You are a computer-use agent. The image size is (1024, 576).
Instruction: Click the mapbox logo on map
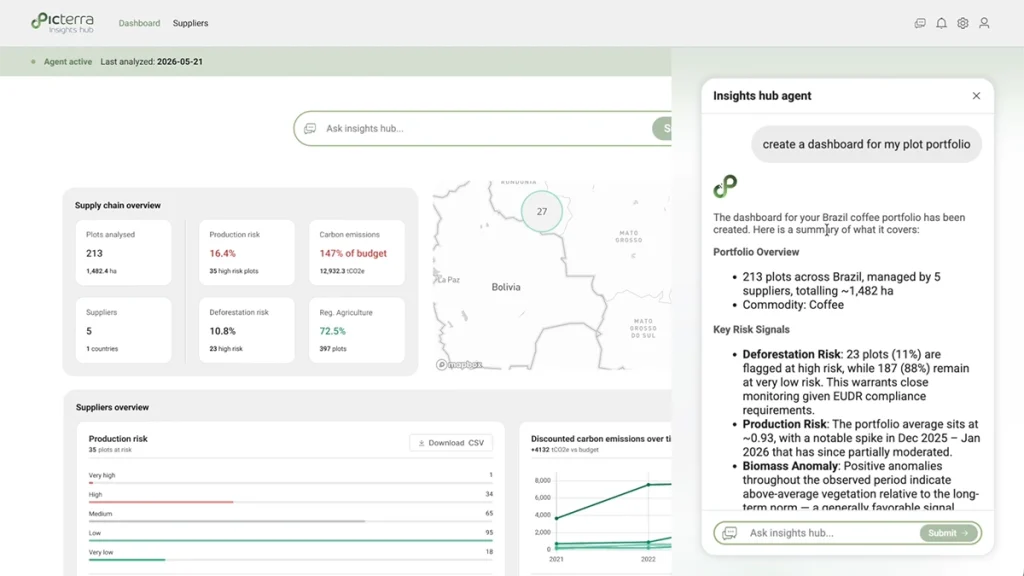459,364
